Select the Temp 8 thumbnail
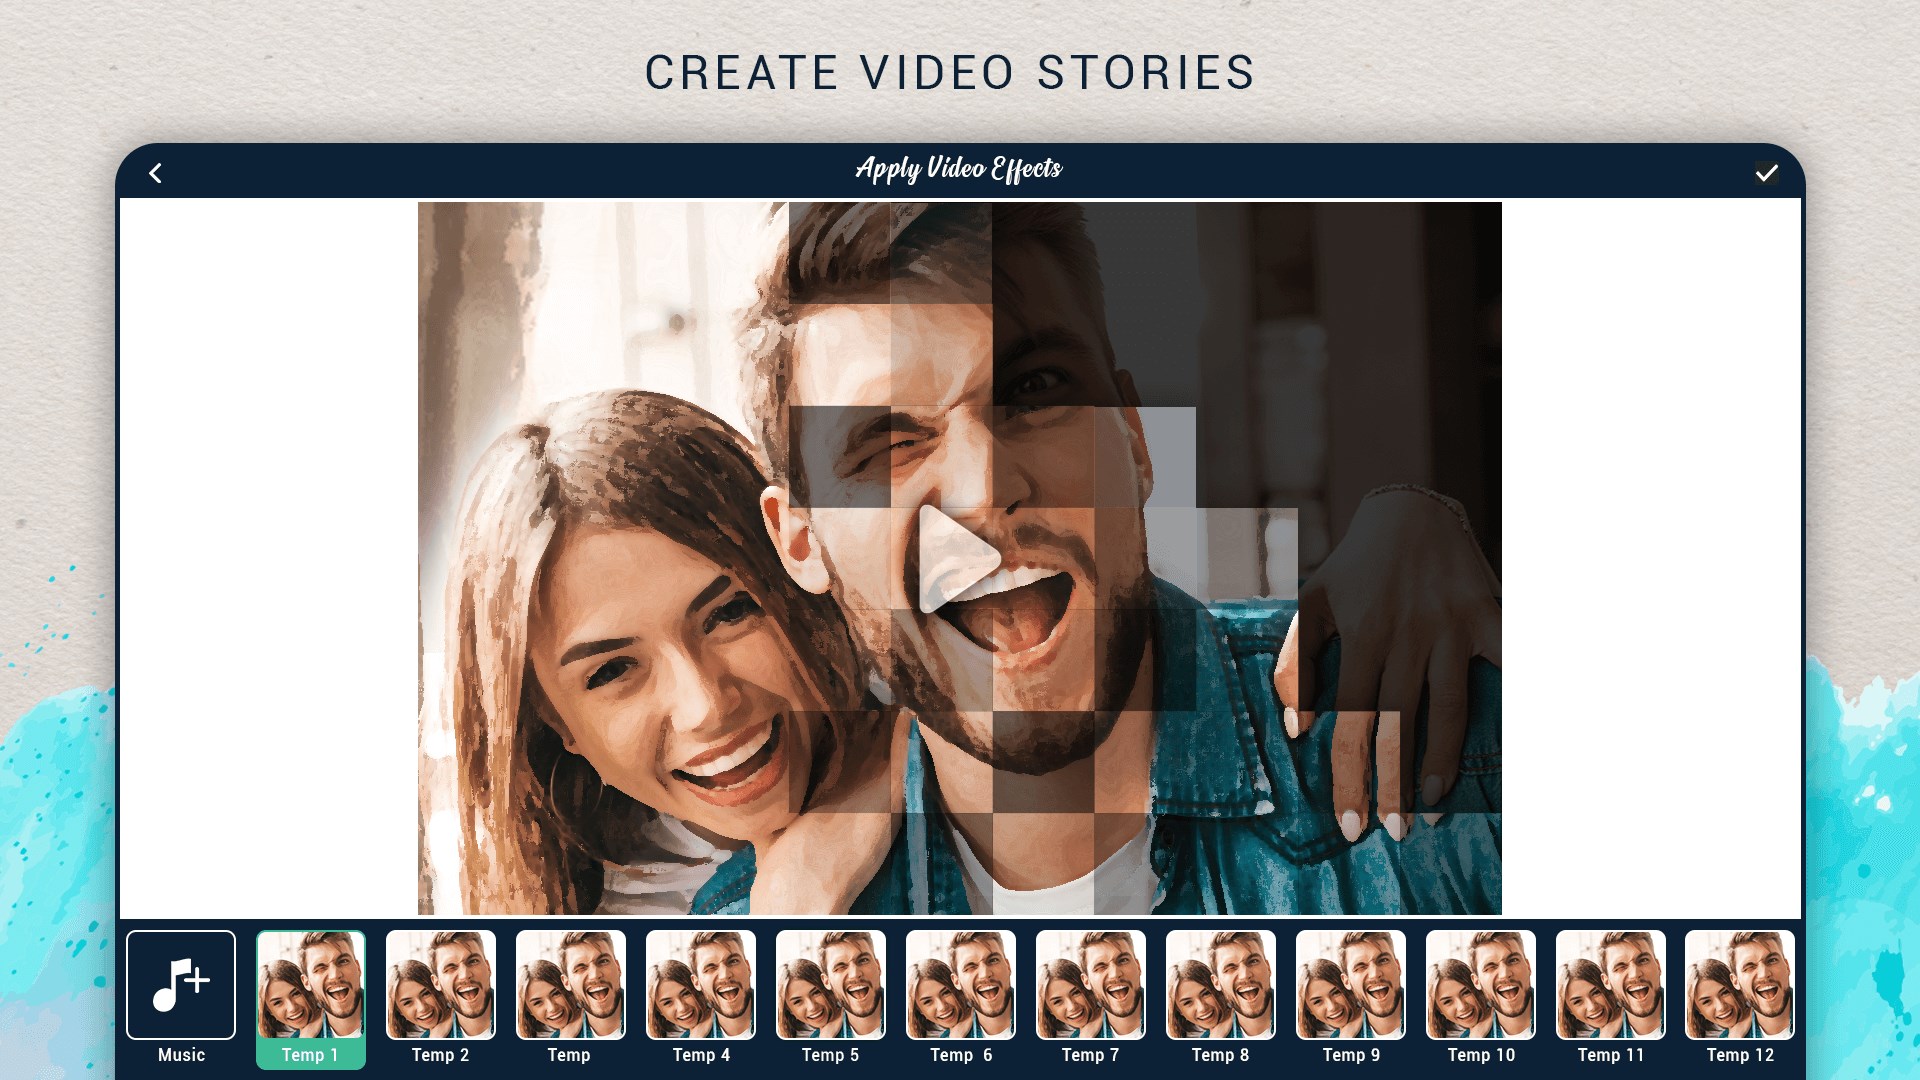The width and height of the screenshot is (1920, 1080). coord(1220,985)
